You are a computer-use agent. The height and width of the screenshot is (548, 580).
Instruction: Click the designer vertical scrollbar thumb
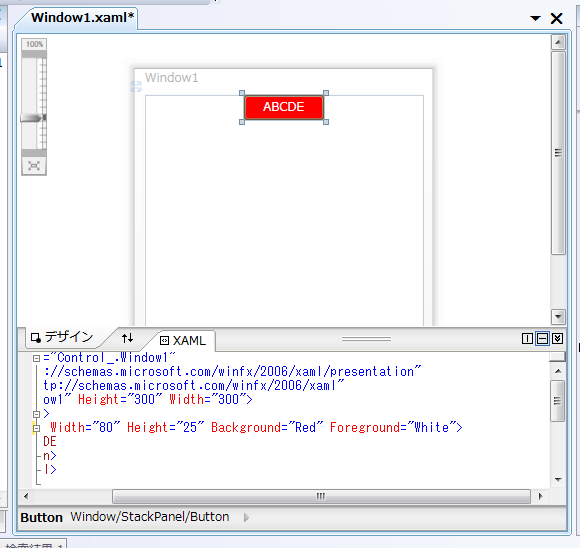click(x=558, y=152)
